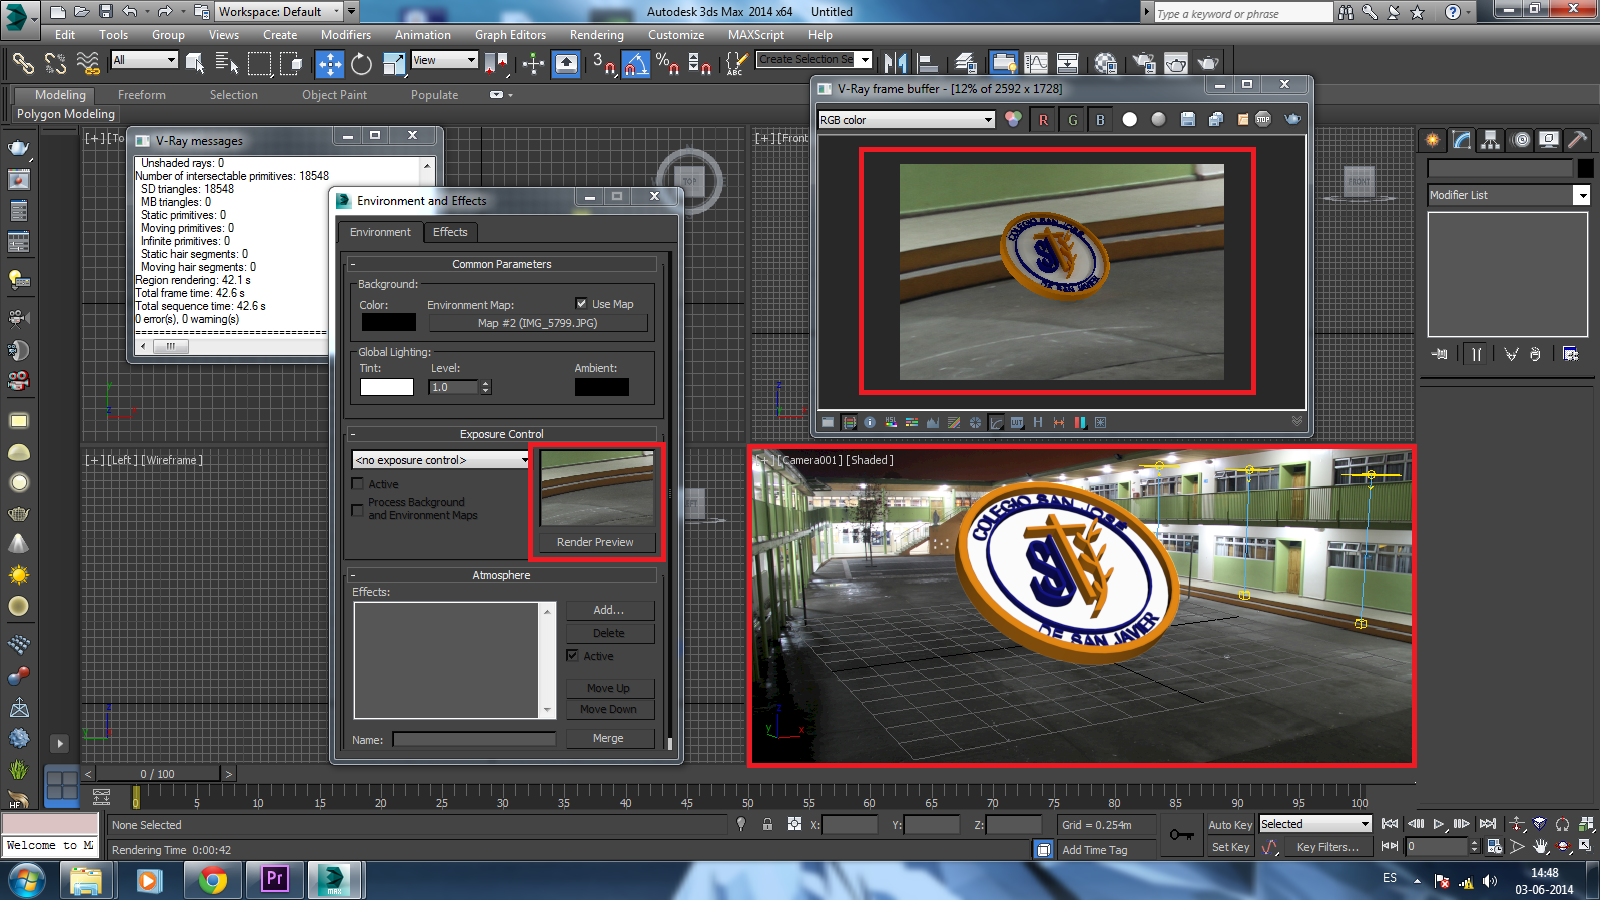Viewport: 1600px width, 900px height.
Task: Activate the Select and Rotate tool
Action: click(361, 64)
